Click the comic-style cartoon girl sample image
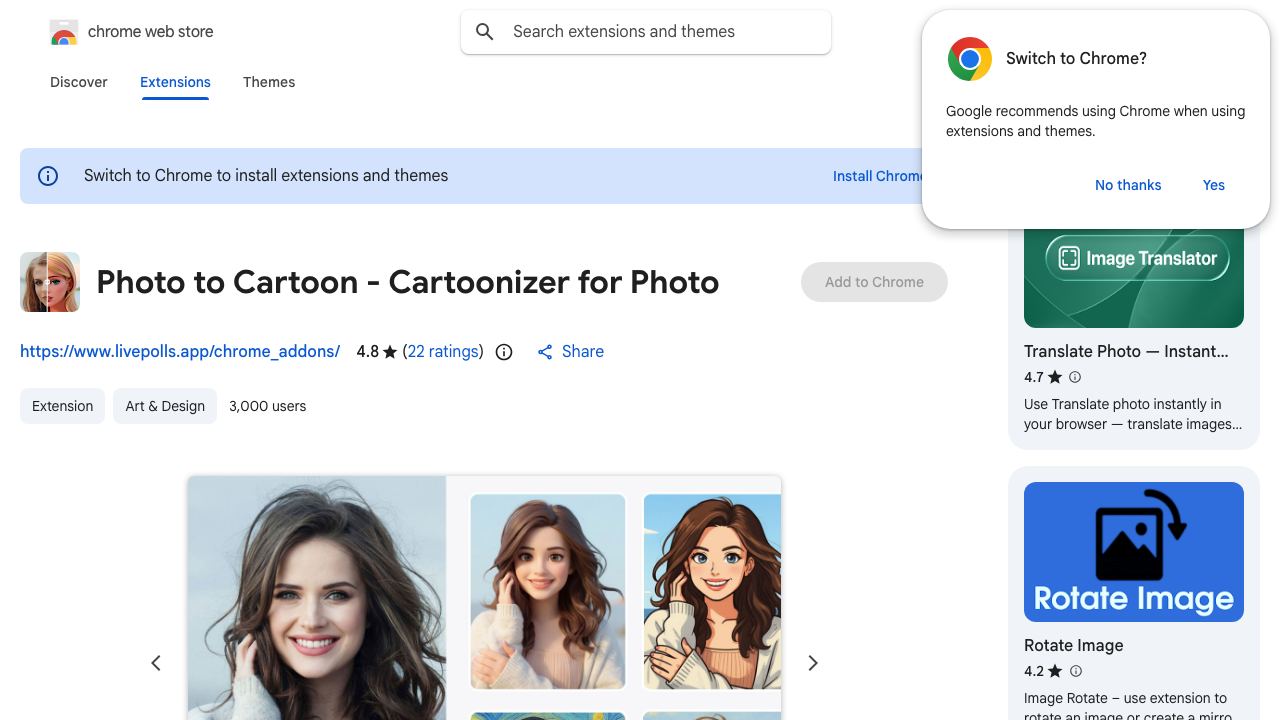1280x720 pixels. coord(712,592)
